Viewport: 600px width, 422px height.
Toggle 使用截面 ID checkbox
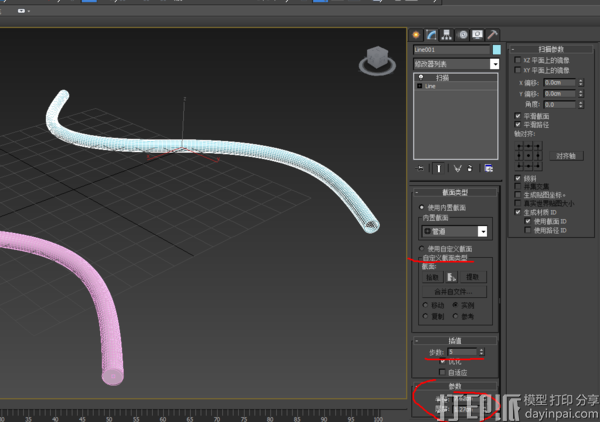click(x=528, y=221)
